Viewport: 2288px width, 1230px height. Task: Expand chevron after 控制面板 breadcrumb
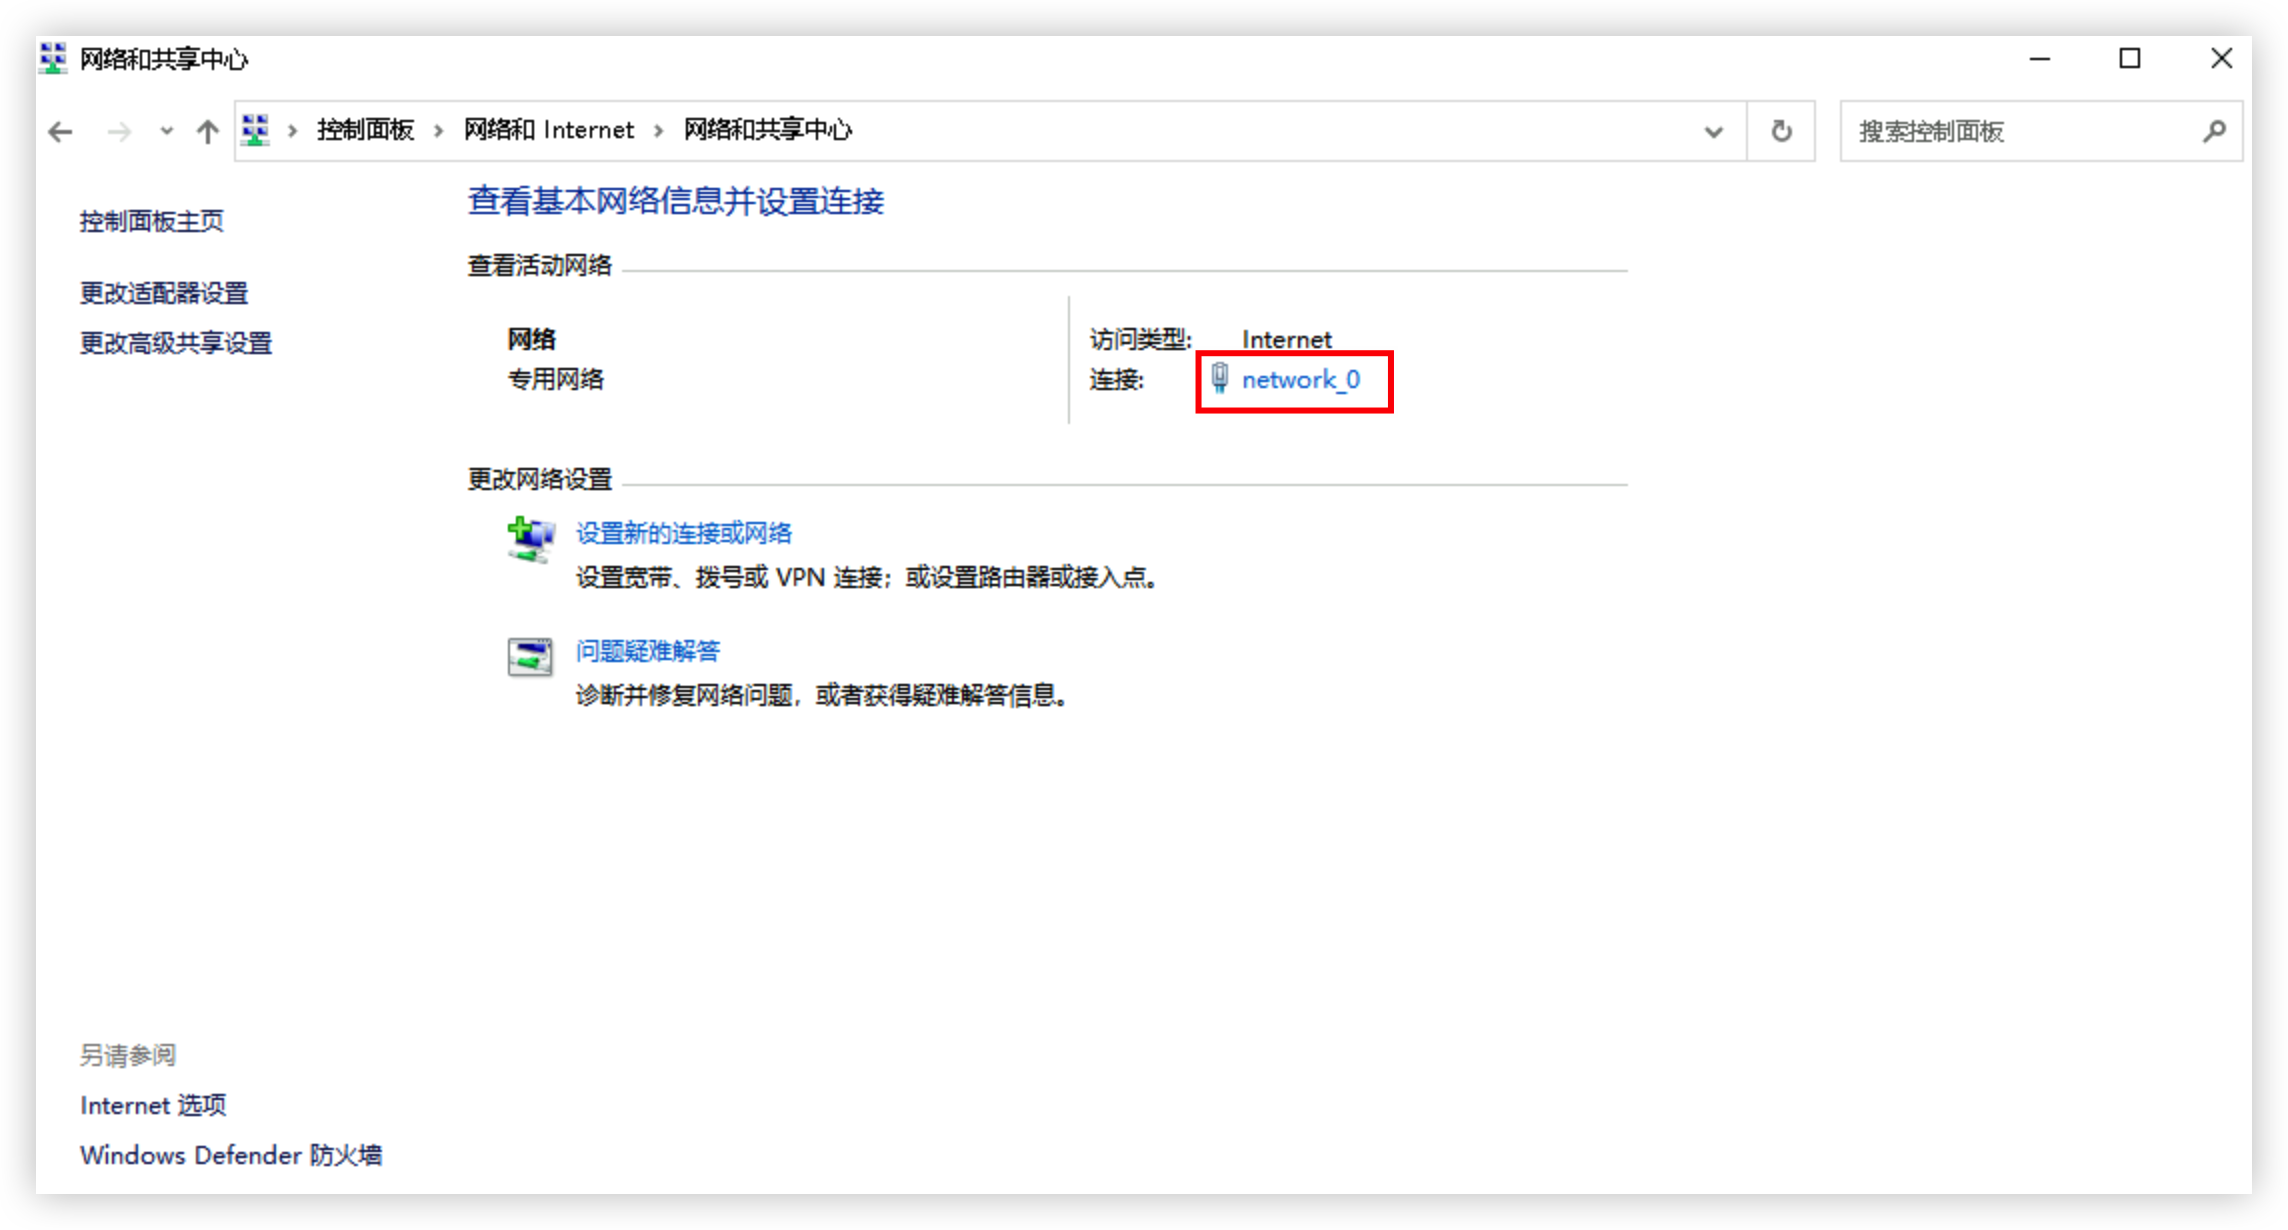pyautogui.click(x=438, y=131)
